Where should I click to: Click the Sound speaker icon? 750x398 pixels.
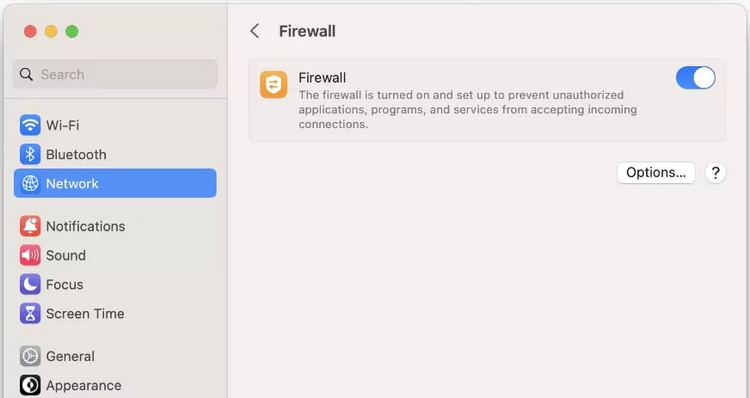[30, 255]
